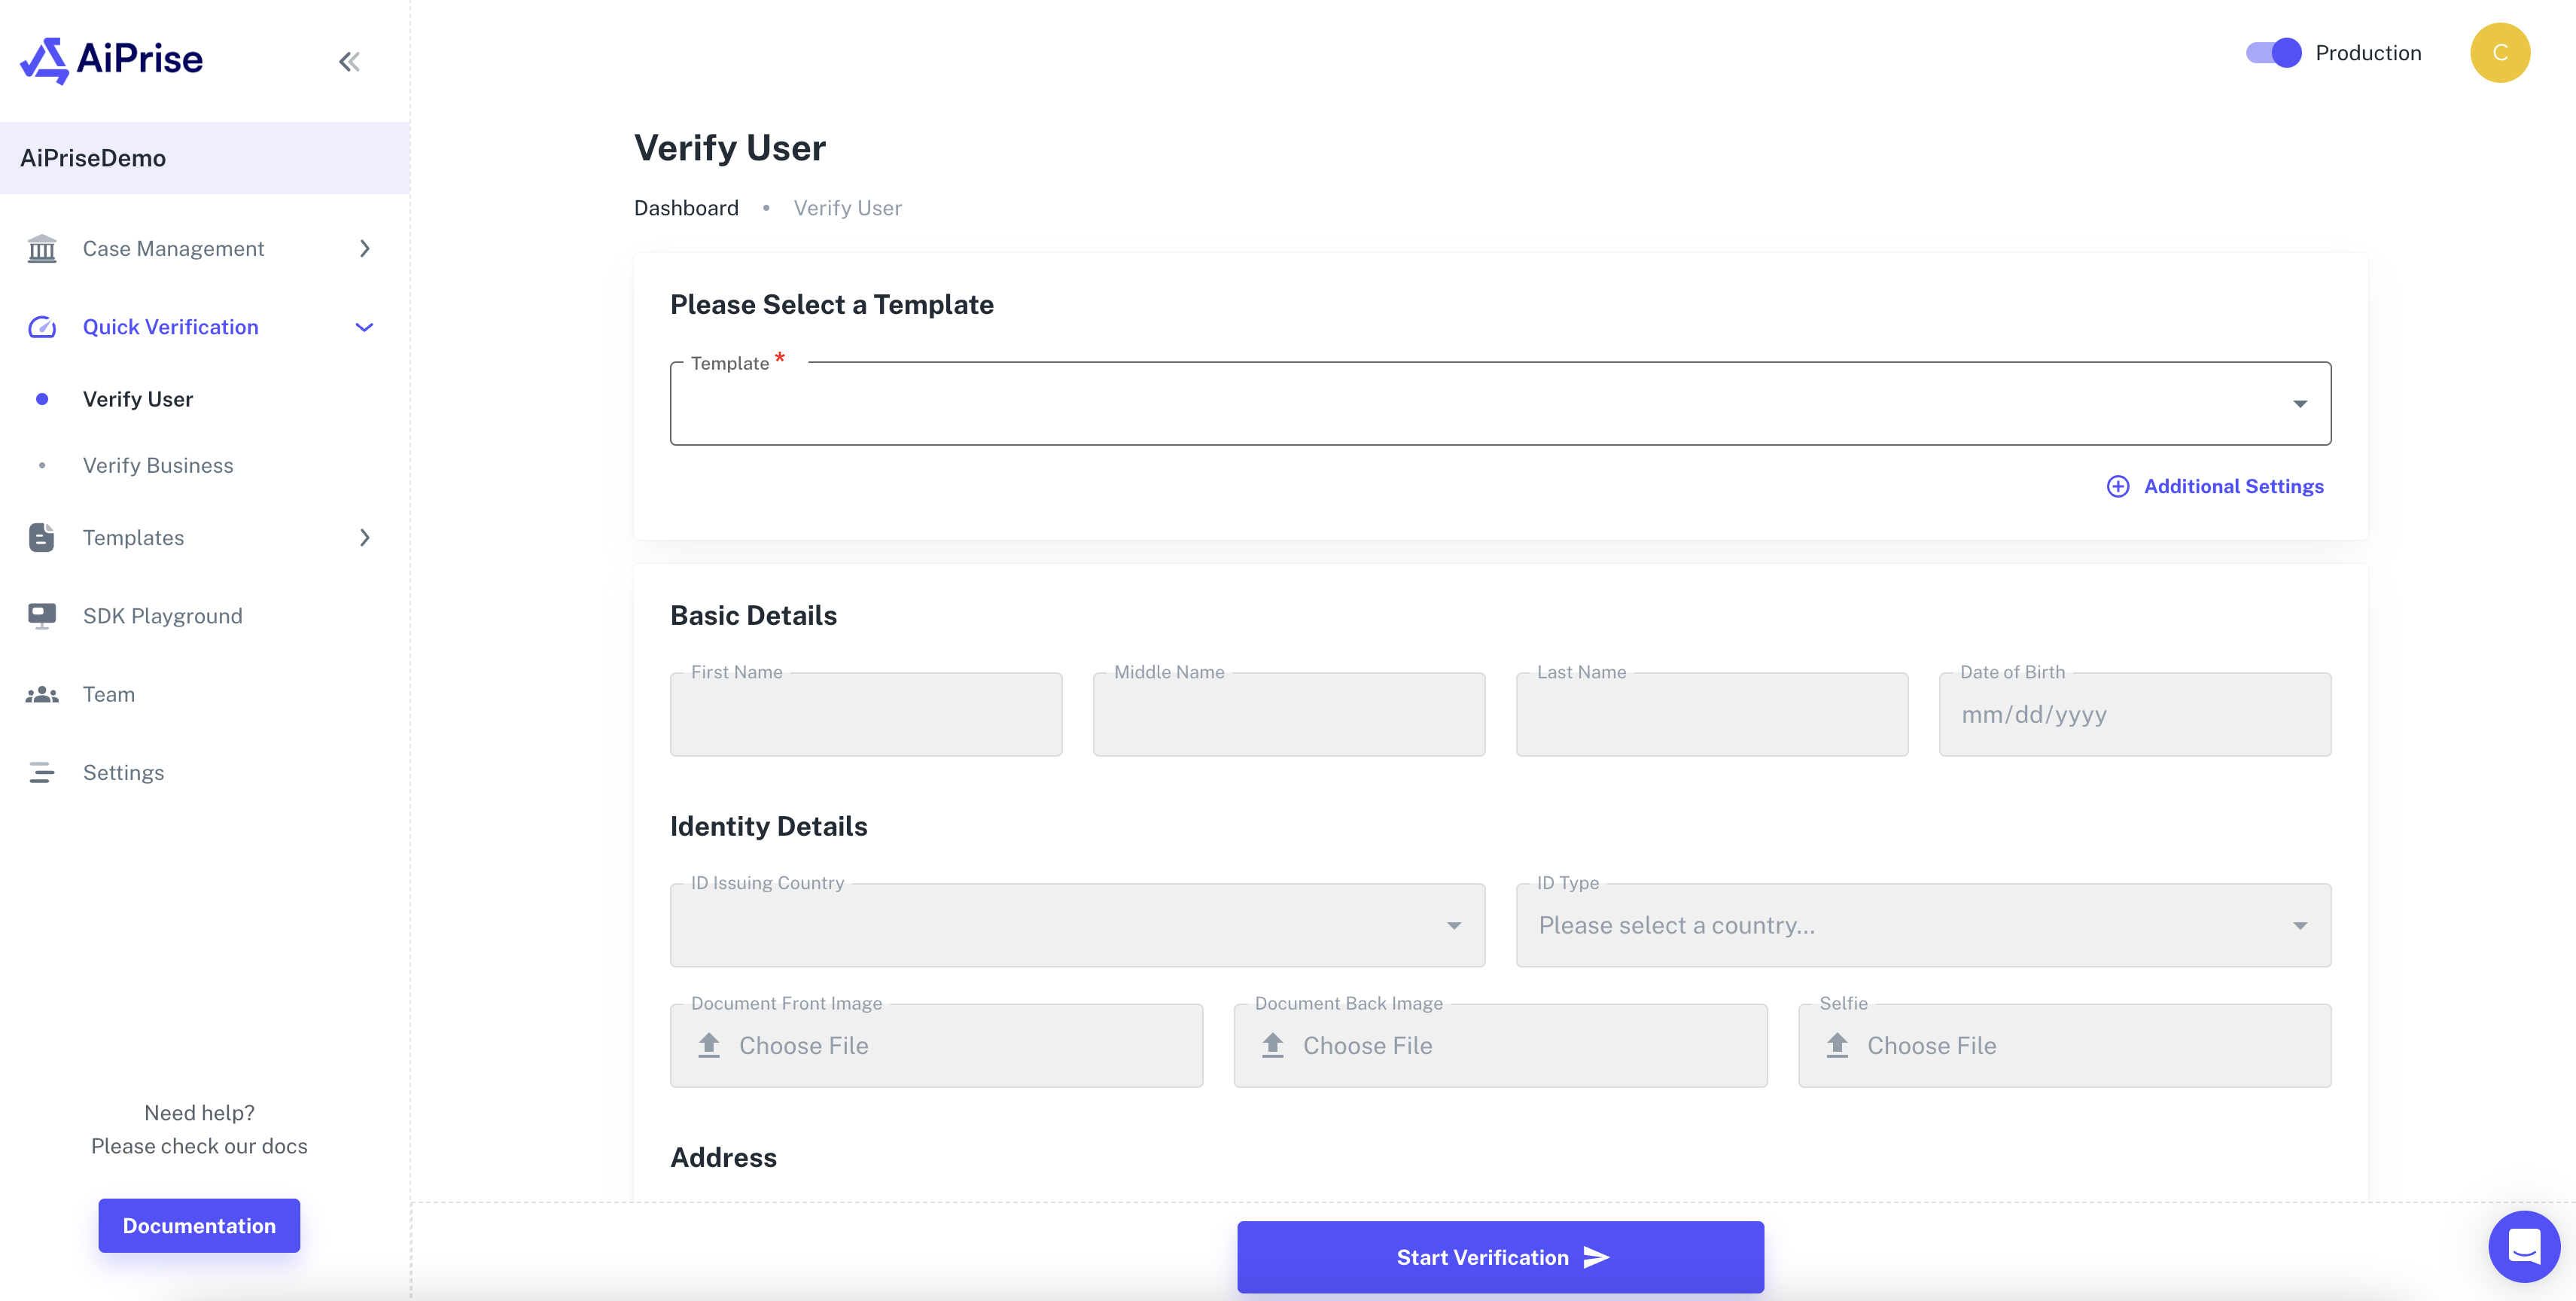This screenshot has height=1301, width=2576.
Task: Click the collapse sidebar arrow icon
Action: (349, 62)
